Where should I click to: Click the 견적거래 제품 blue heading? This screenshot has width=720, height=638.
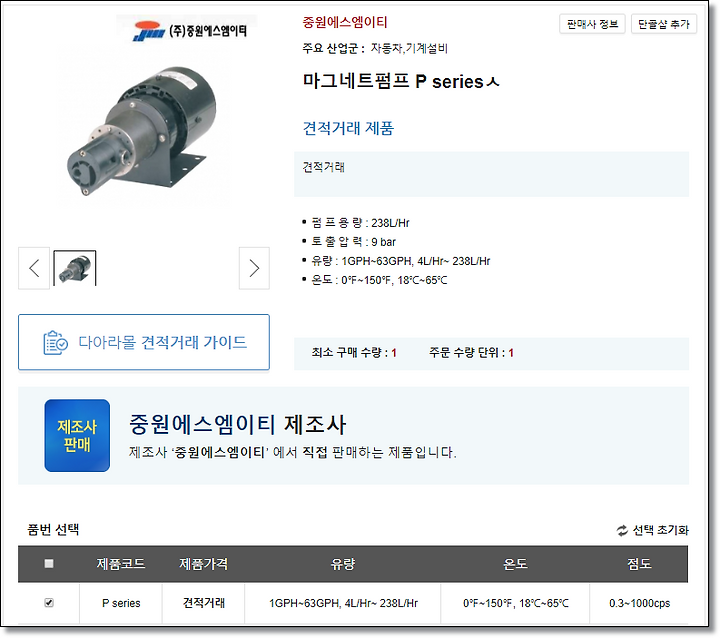point(348,128)
